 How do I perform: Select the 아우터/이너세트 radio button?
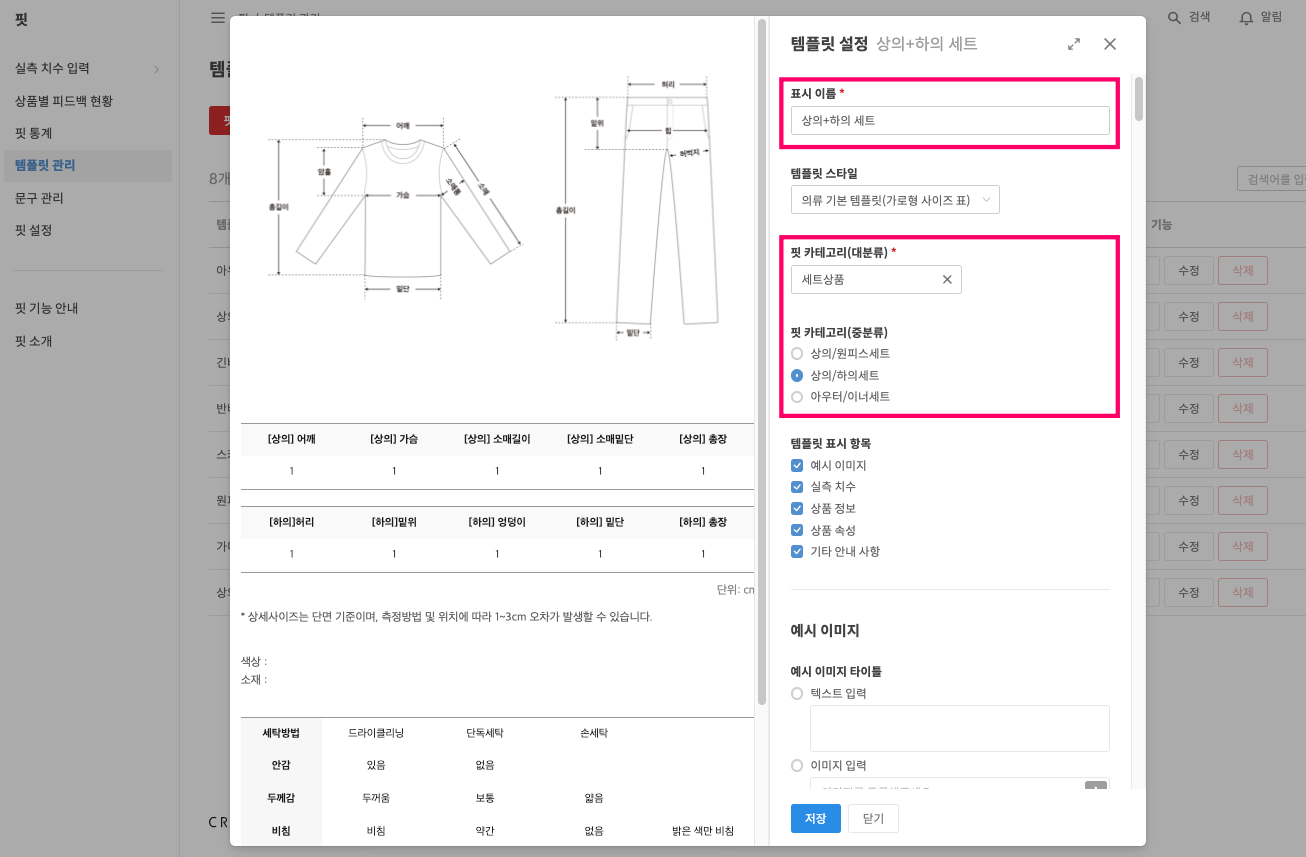[x=797, y=396]
